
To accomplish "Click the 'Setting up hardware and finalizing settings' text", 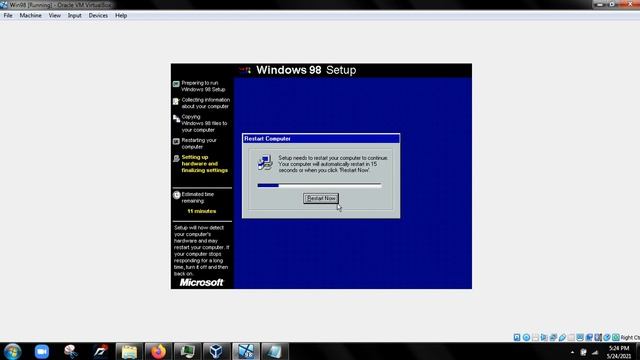I will [204, 164].
